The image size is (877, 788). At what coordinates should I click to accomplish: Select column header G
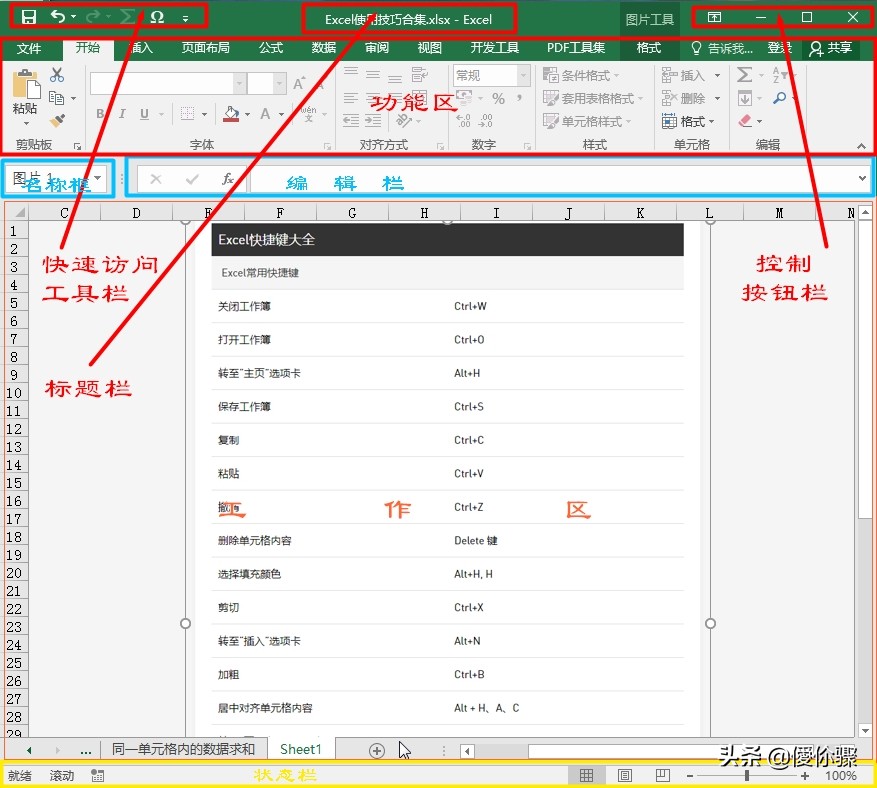coord(352,213)
